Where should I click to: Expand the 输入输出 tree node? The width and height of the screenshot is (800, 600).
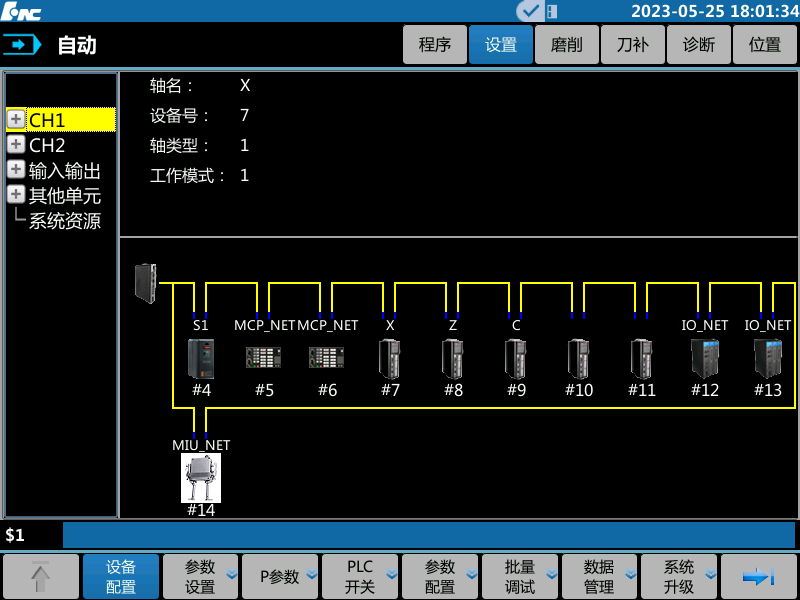(x=16, y=170)
